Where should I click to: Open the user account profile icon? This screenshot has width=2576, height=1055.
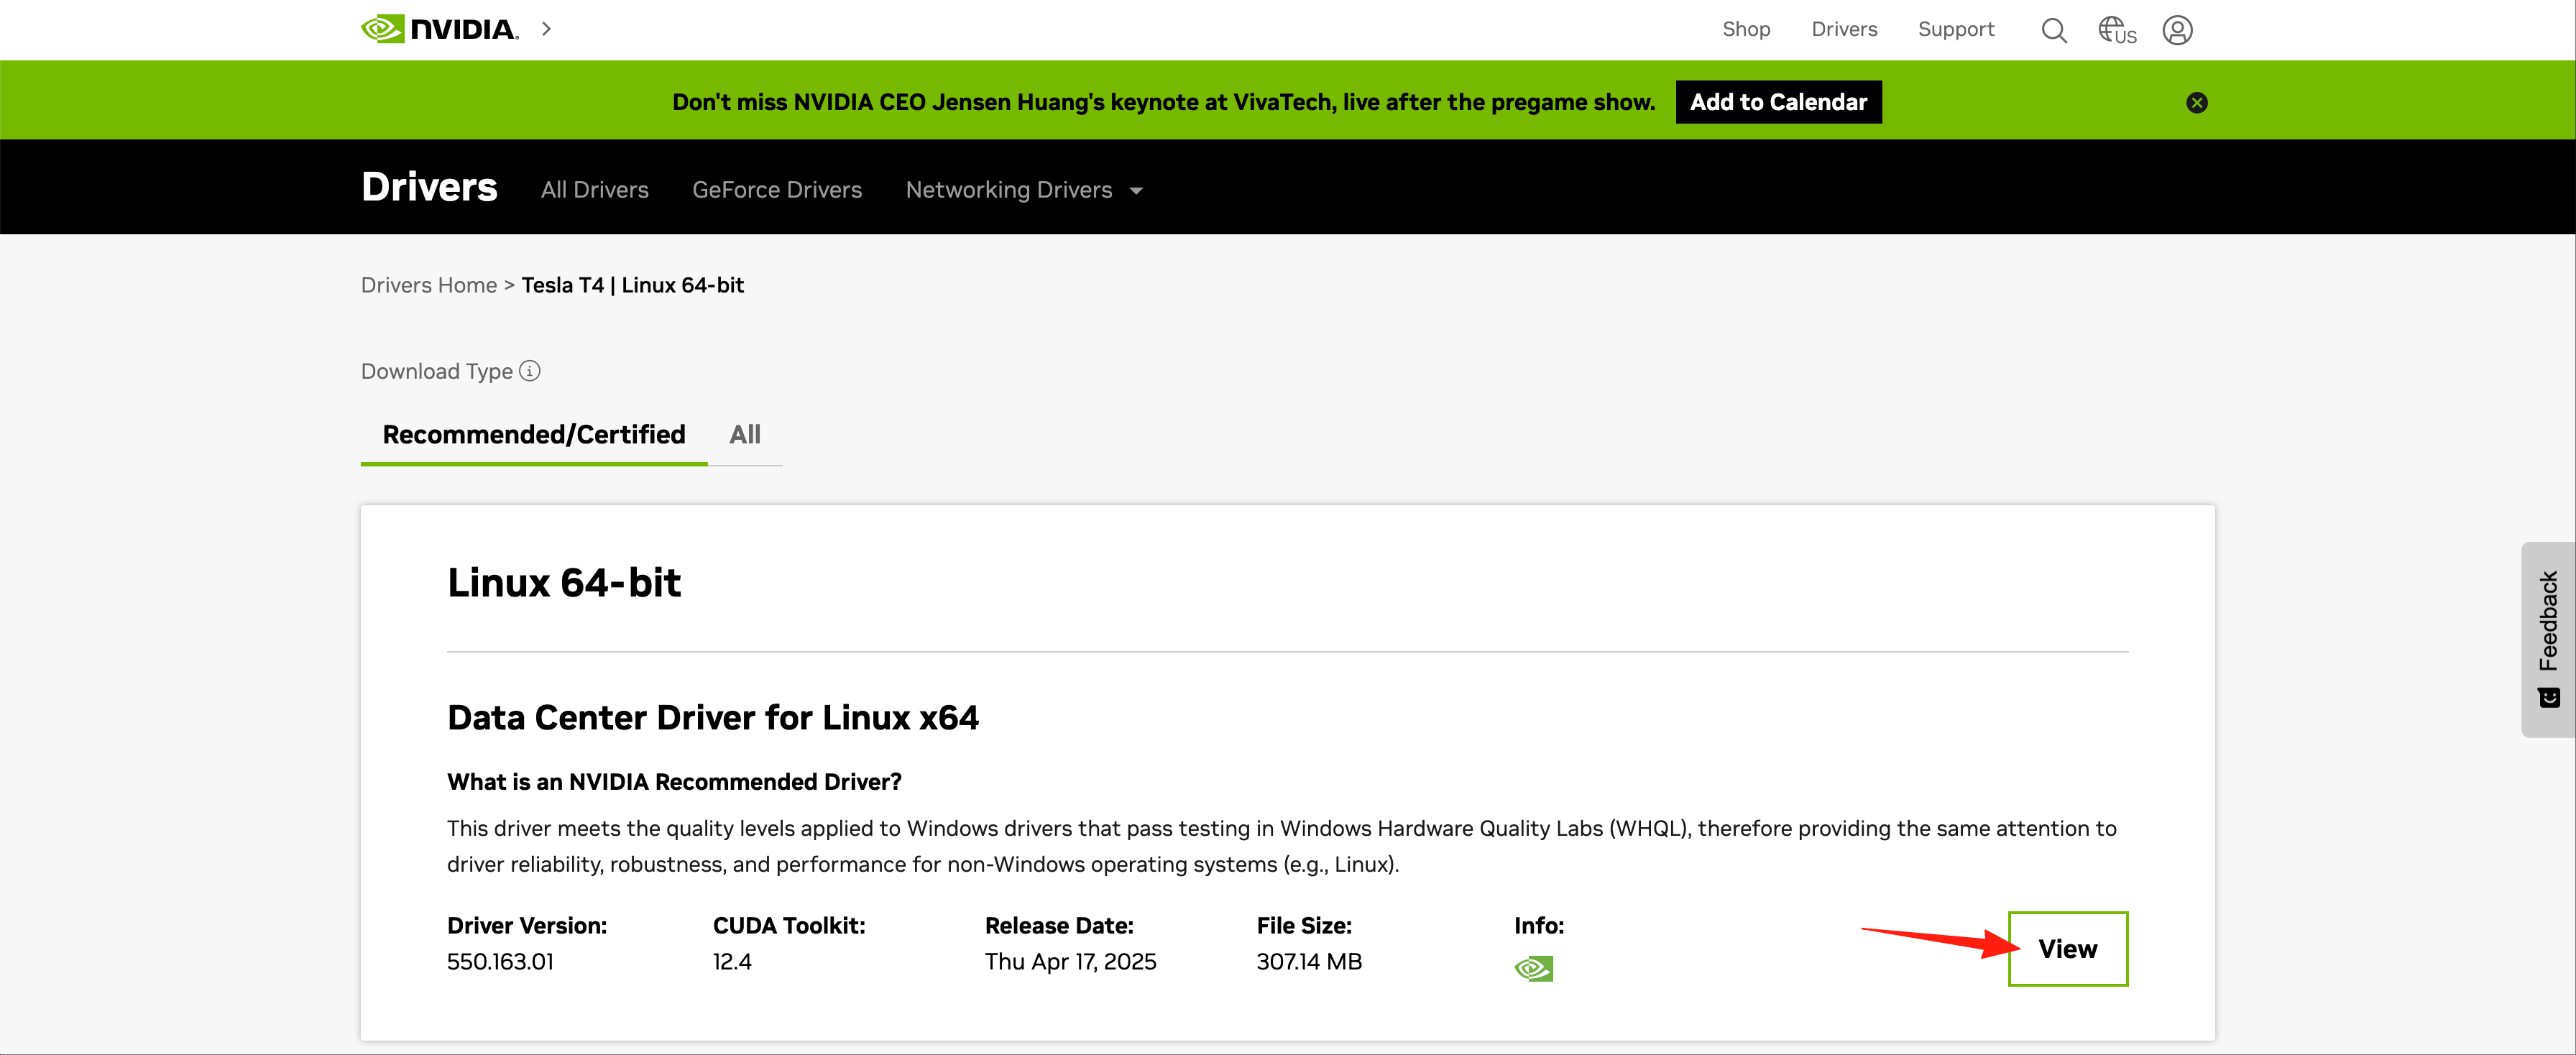[x=2177, y=30]
